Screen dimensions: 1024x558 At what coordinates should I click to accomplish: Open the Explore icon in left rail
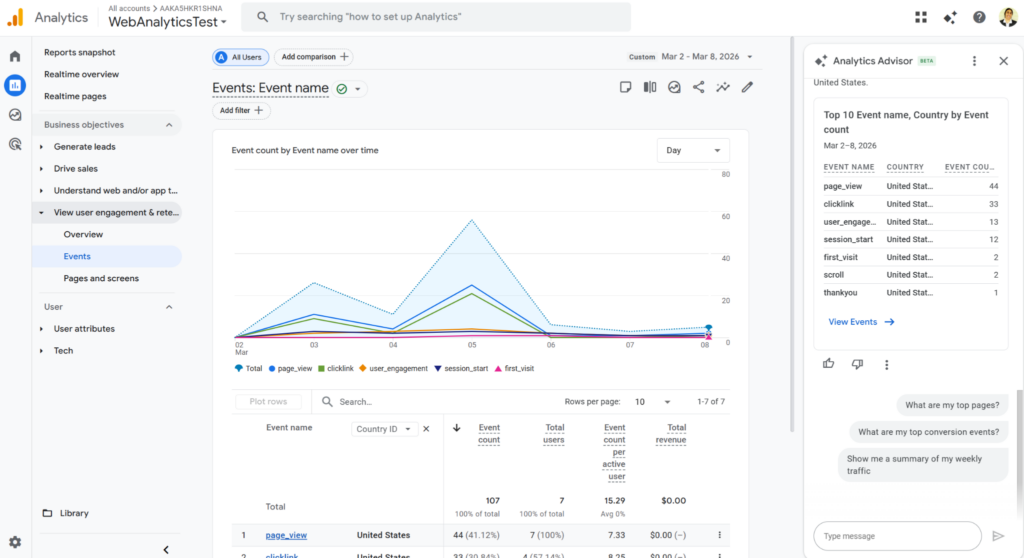[15, 114]
